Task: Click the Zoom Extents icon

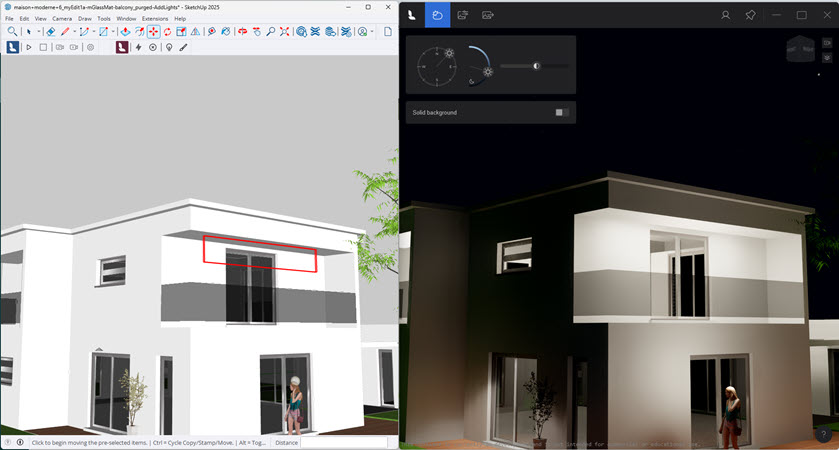Action: [x=285, y=32]
